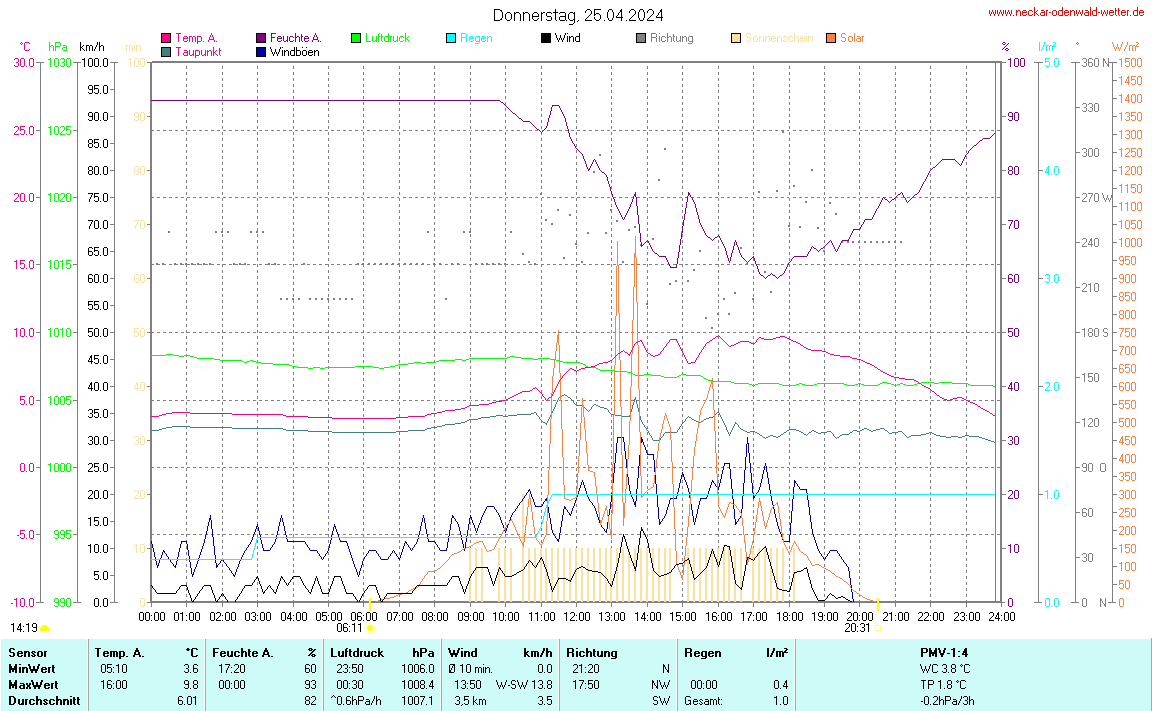Click the sun icon beside 14:19
Viewport: 1152px width, 711px height.
coord(45,628)
